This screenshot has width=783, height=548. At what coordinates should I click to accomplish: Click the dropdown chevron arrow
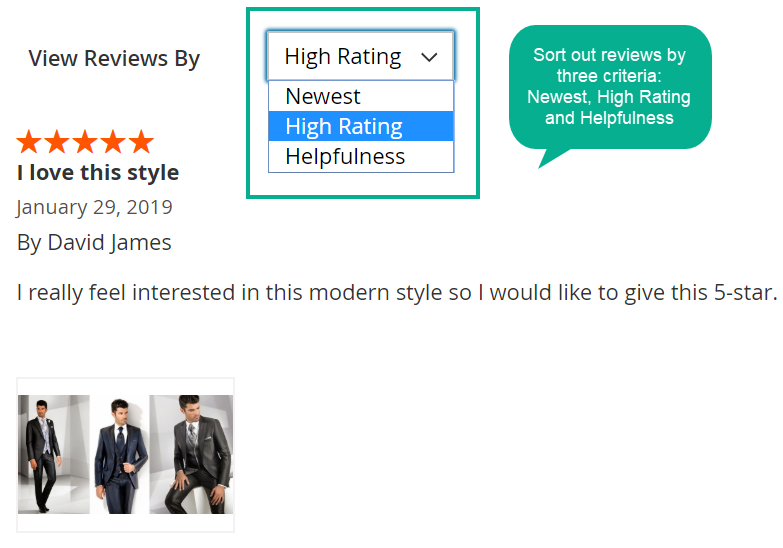[429, 57]
